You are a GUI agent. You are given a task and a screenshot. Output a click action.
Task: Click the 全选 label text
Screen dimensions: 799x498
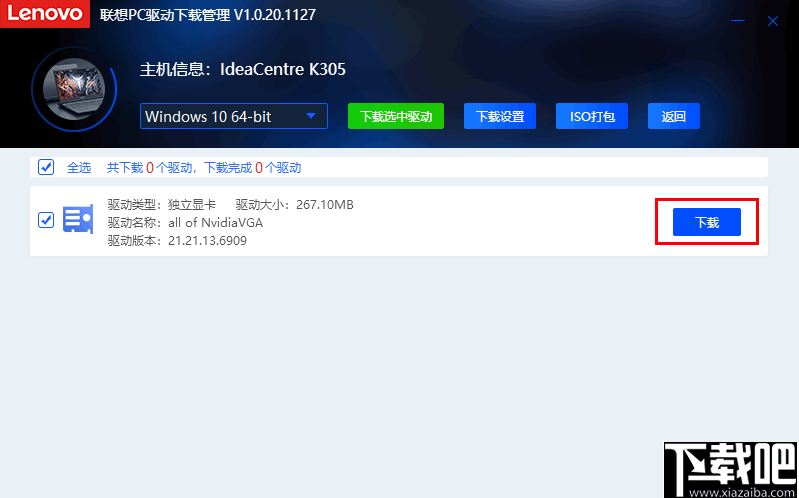(x=79, y=168)
